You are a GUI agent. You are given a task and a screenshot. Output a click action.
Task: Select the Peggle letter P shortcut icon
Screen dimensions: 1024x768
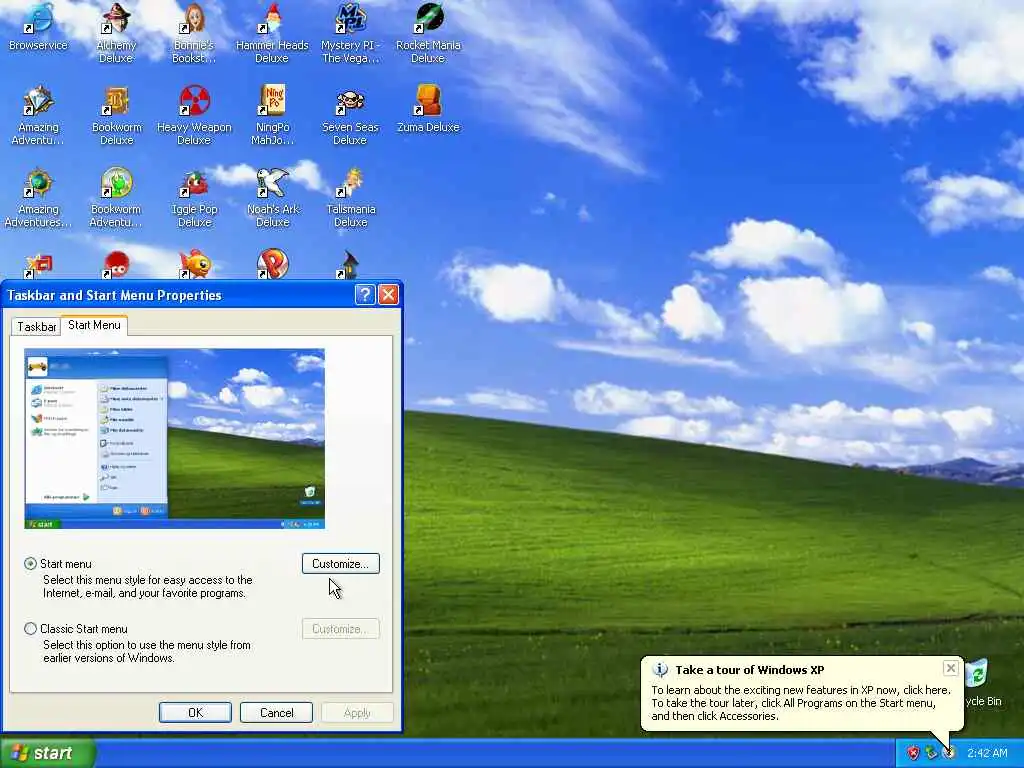pyautogui.click(x=272, y=264)
